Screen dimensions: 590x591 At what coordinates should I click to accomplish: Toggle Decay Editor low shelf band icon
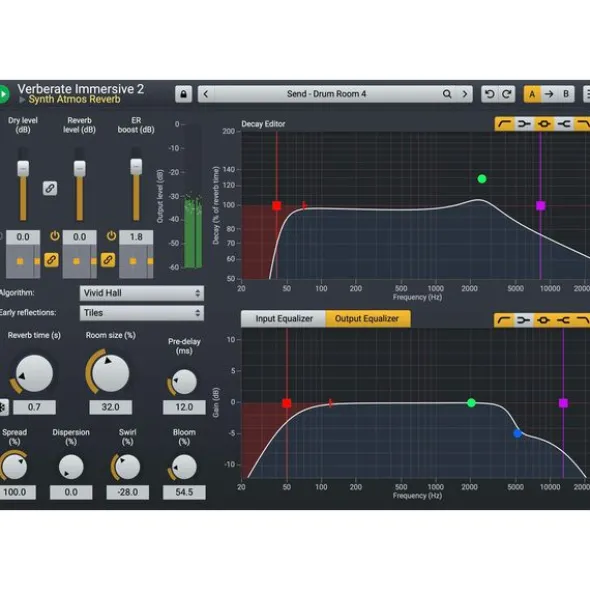click(504, 124)
